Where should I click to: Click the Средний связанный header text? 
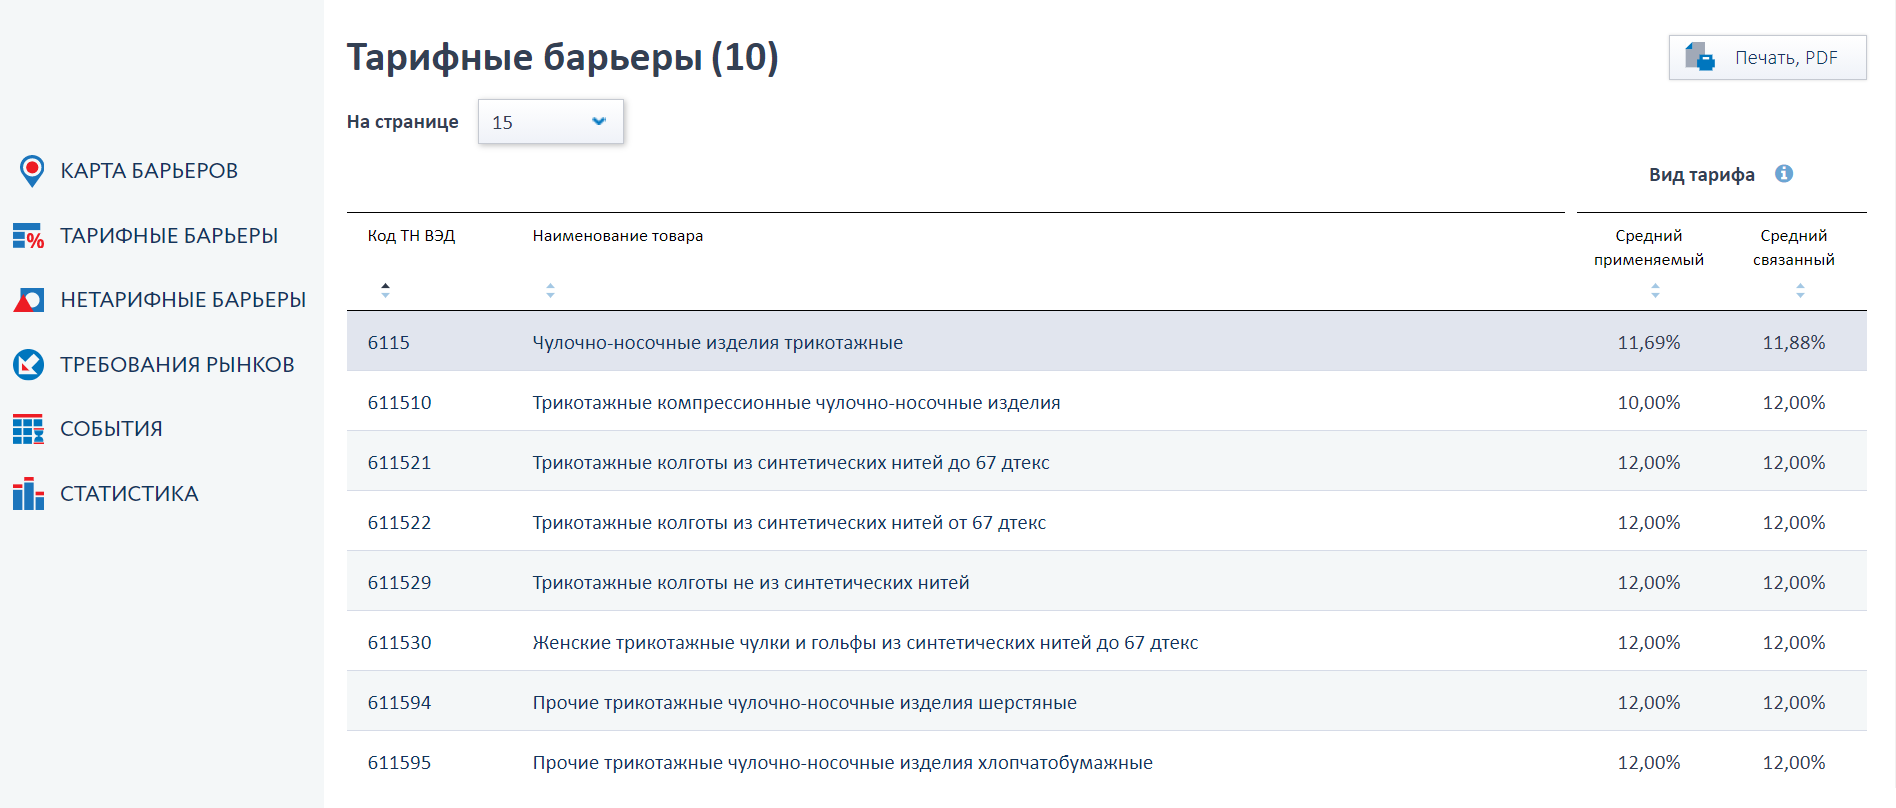1794,248
